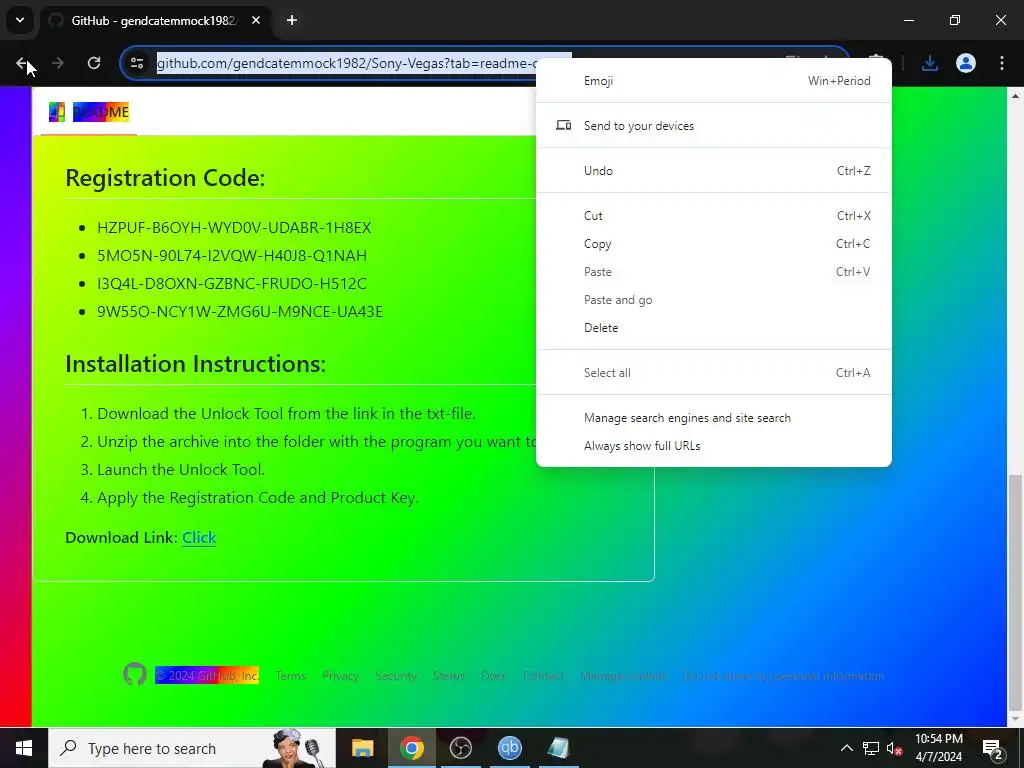Choose Paste and go
This screenshot has width=1024, height=768.
click(714, 300)
